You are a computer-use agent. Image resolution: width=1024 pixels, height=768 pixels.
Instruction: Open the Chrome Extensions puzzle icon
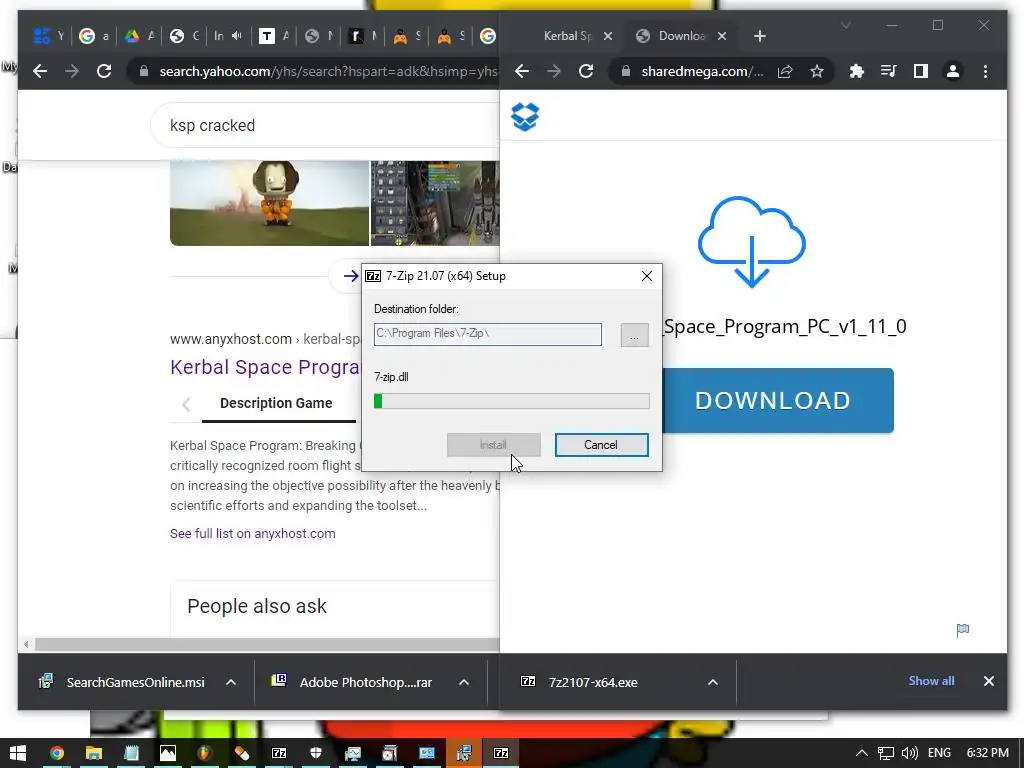pos(856,71)
